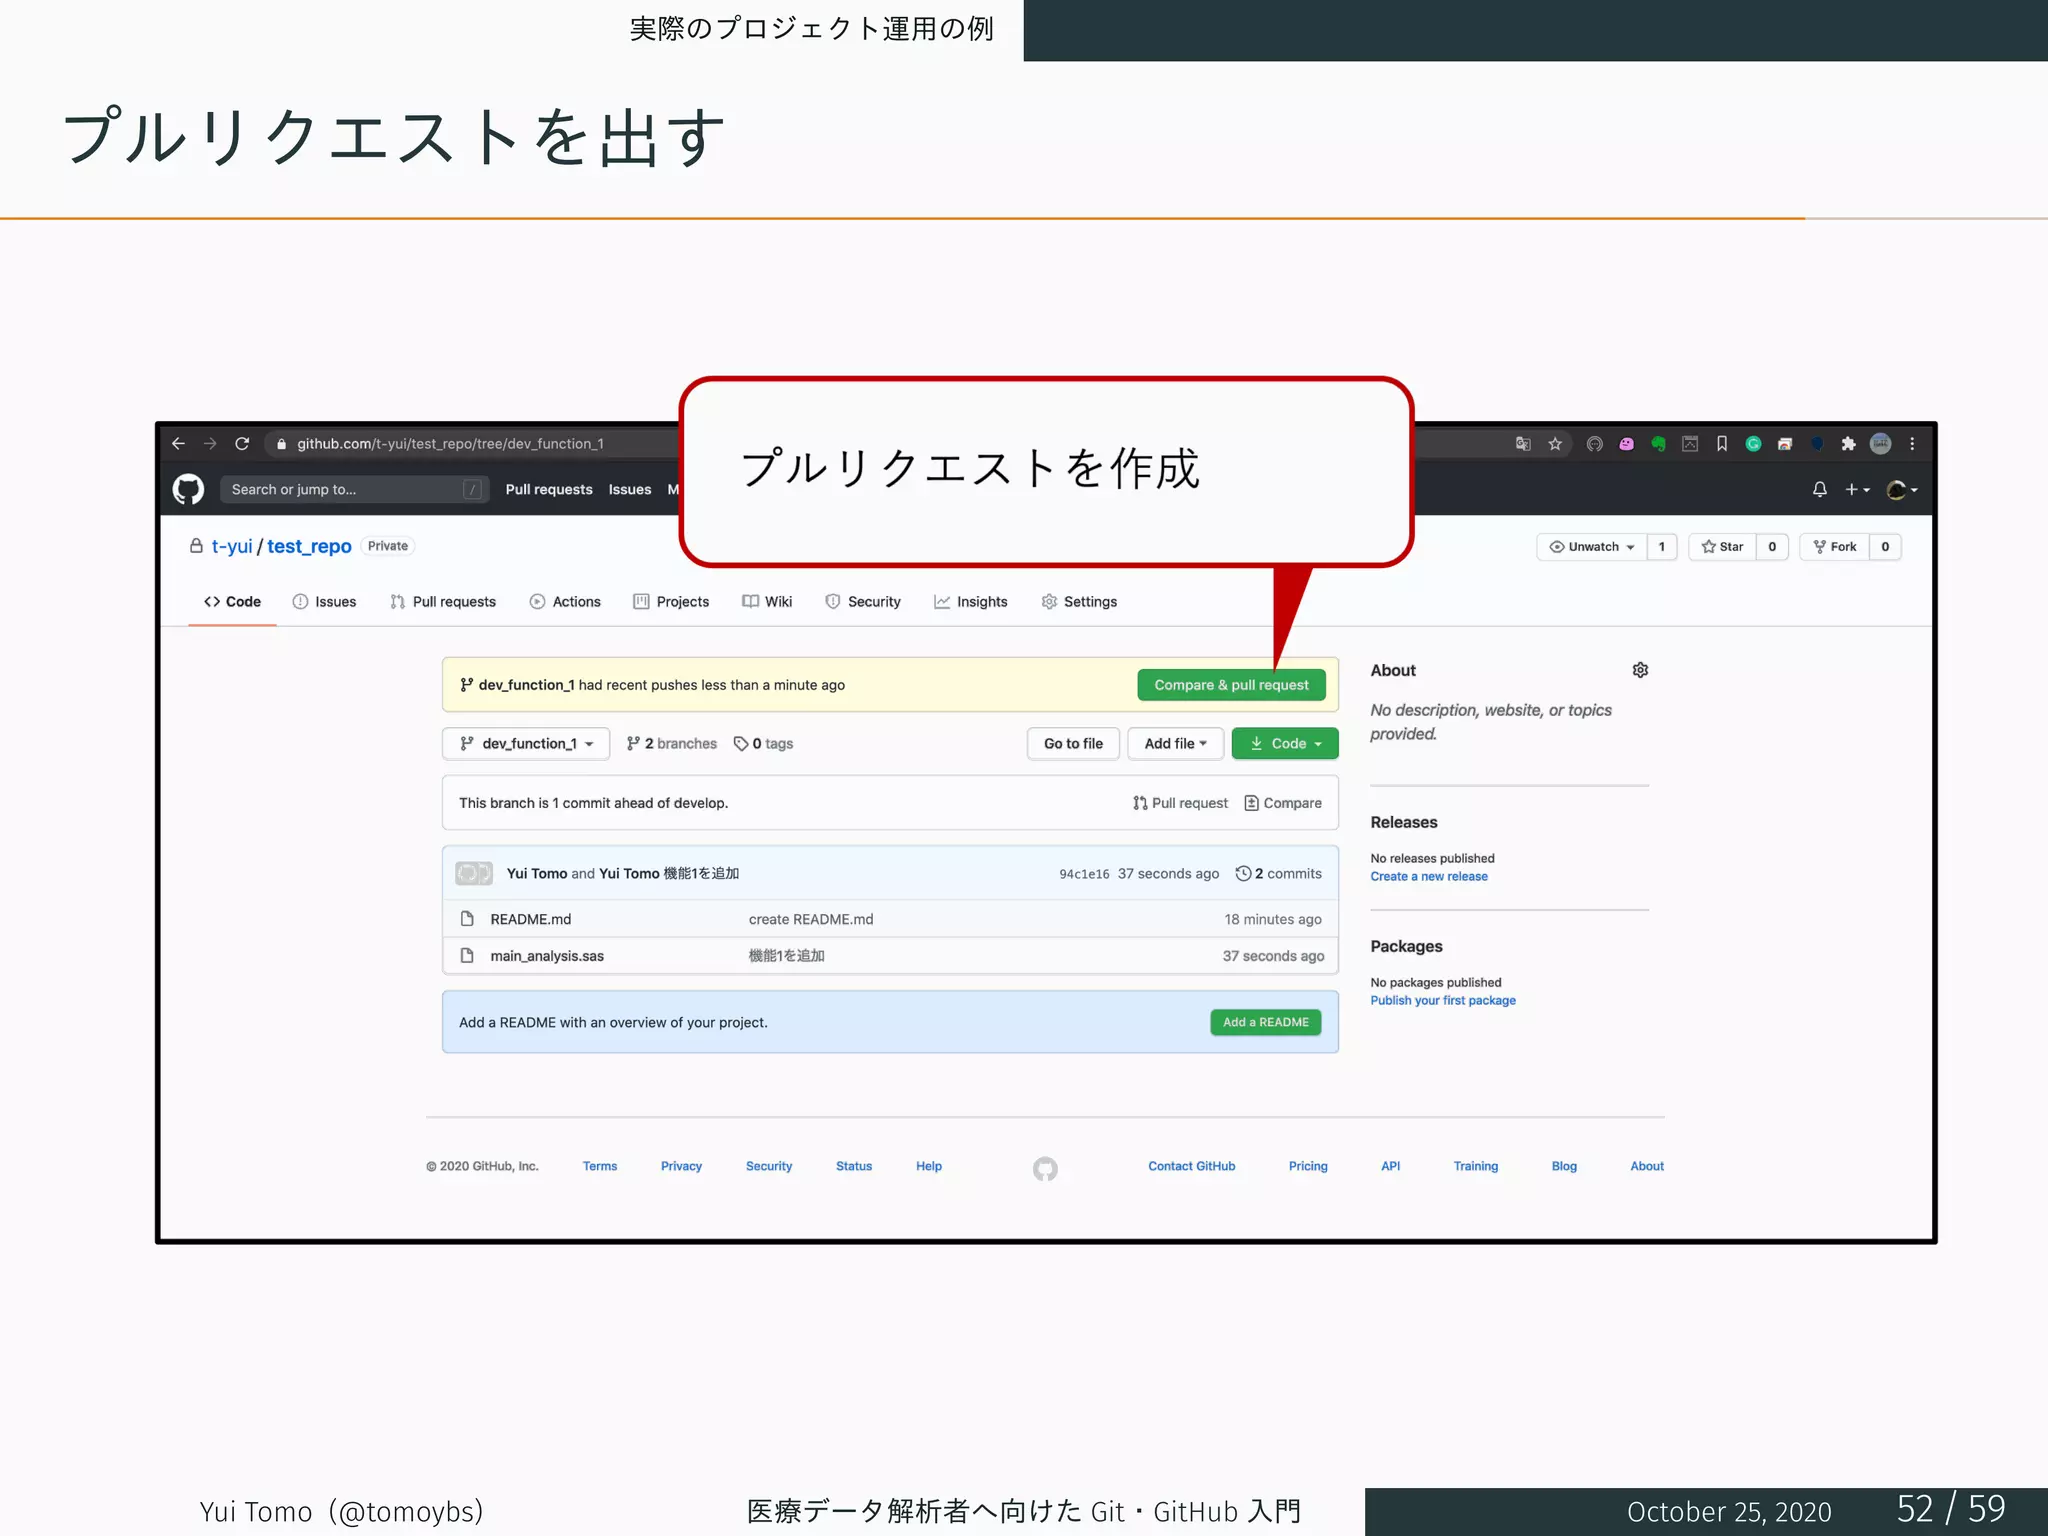Open the main_analysis.sas file
Image resolution: width=2048 pixels, height=1536 pixels.
pos(547,956)
